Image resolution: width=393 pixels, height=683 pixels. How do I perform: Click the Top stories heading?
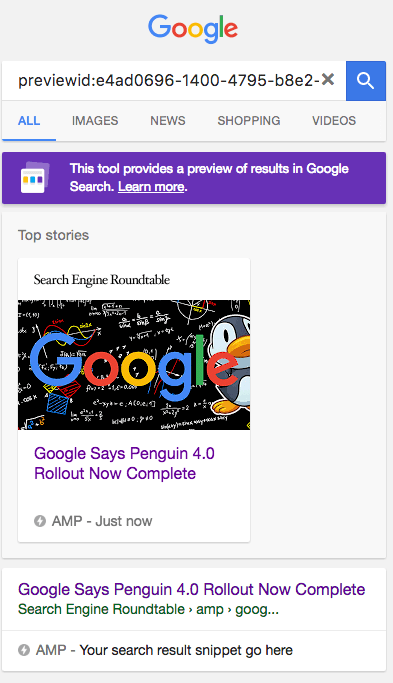pyautogui.click(x=53, y=235)
